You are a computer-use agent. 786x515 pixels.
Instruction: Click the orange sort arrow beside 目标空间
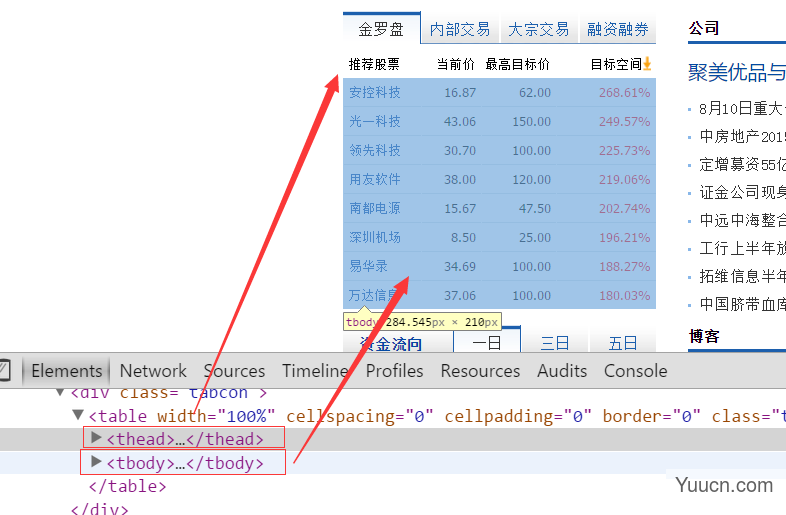tap(647, 64)
